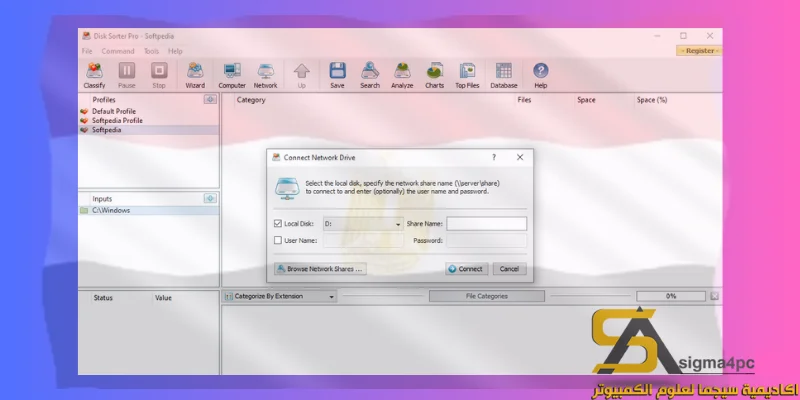Close the Connect Network Drive dialog
The image size is (800, 400).
coord(520,157)
